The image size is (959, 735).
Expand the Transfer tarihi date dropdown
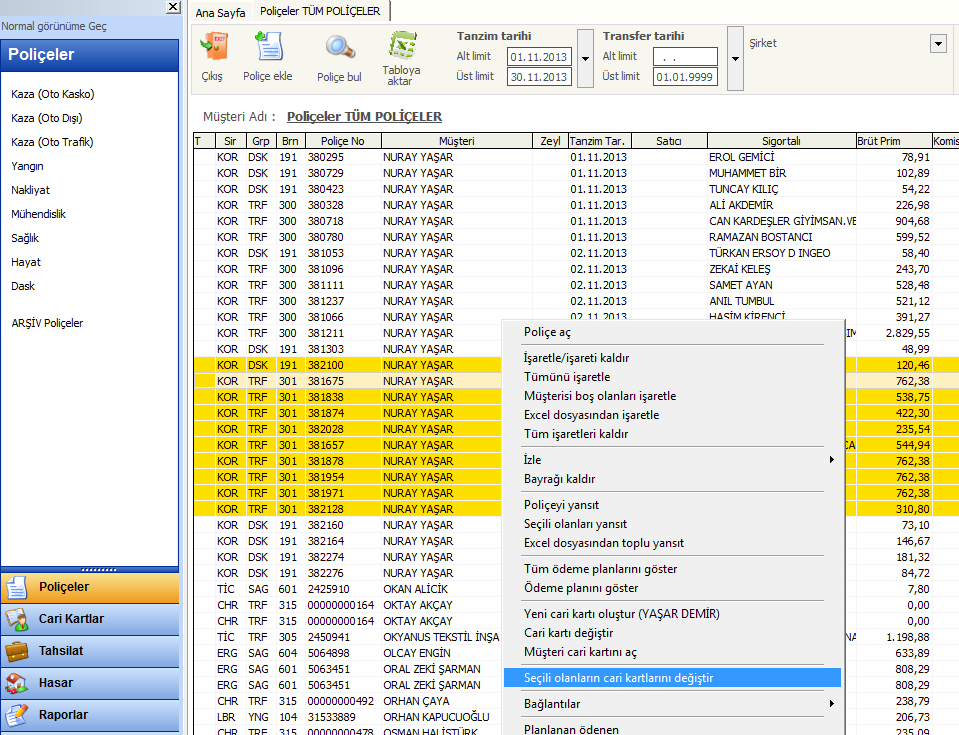pos(735,58)
